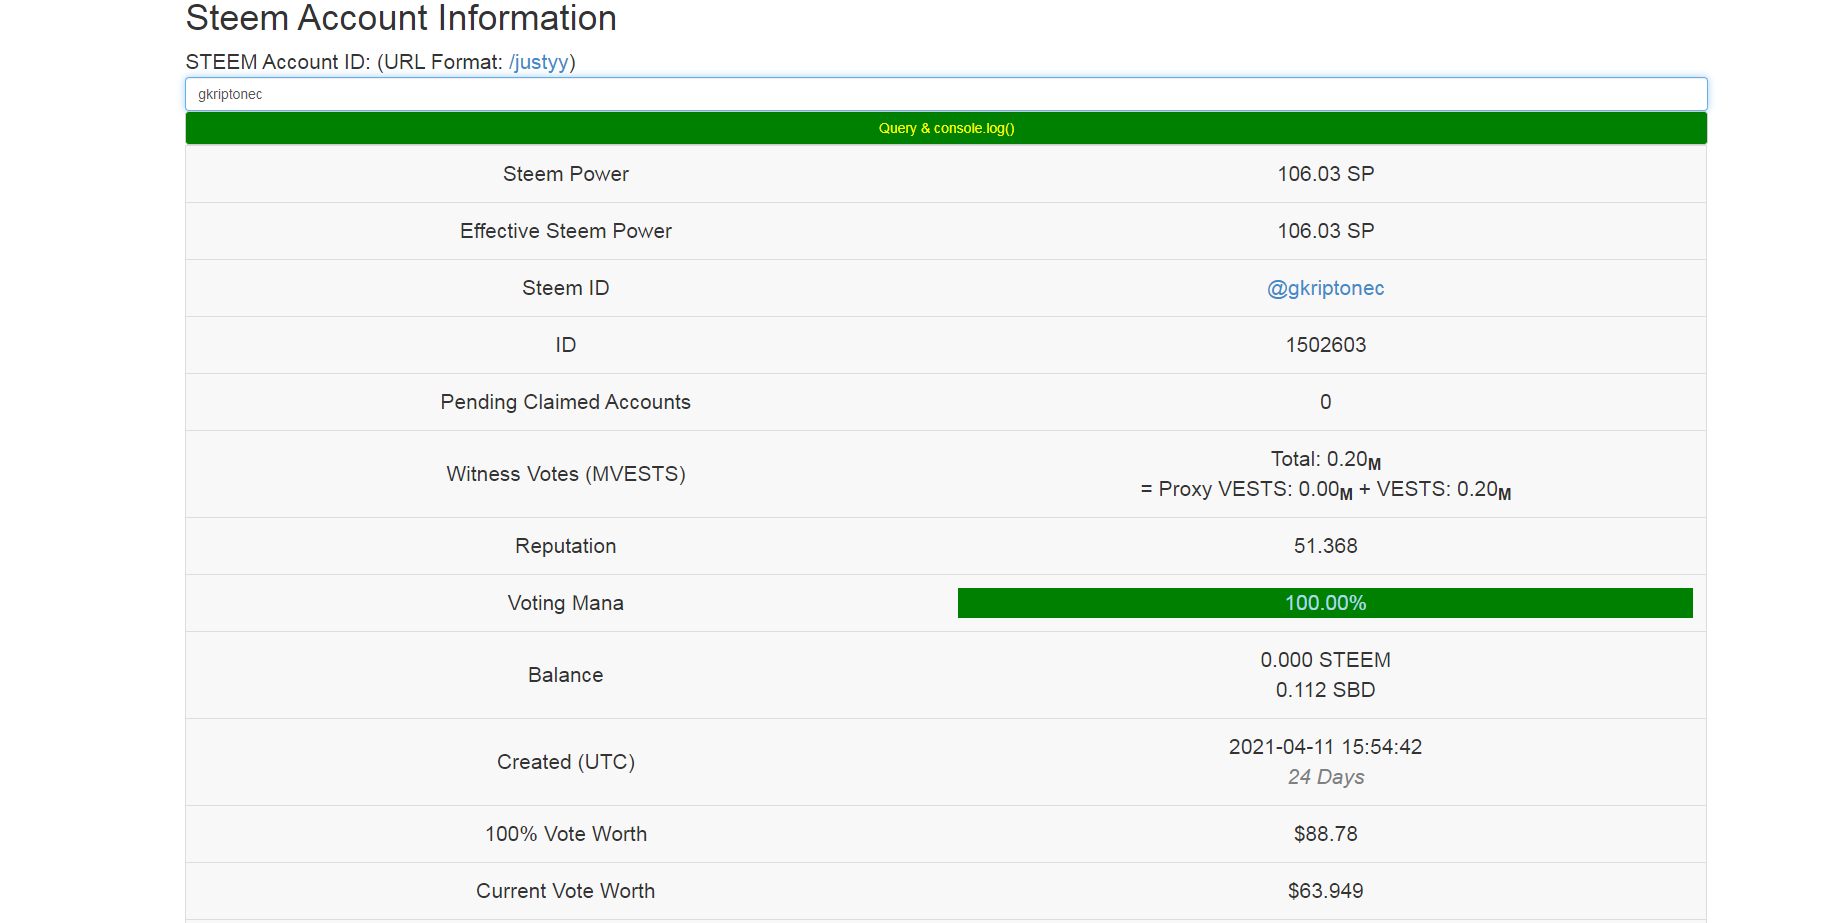This screenshot has height=923, width=1834.
Task: Click the Voting Mana 100.00% progress bar
Action: pos(1325,603)
